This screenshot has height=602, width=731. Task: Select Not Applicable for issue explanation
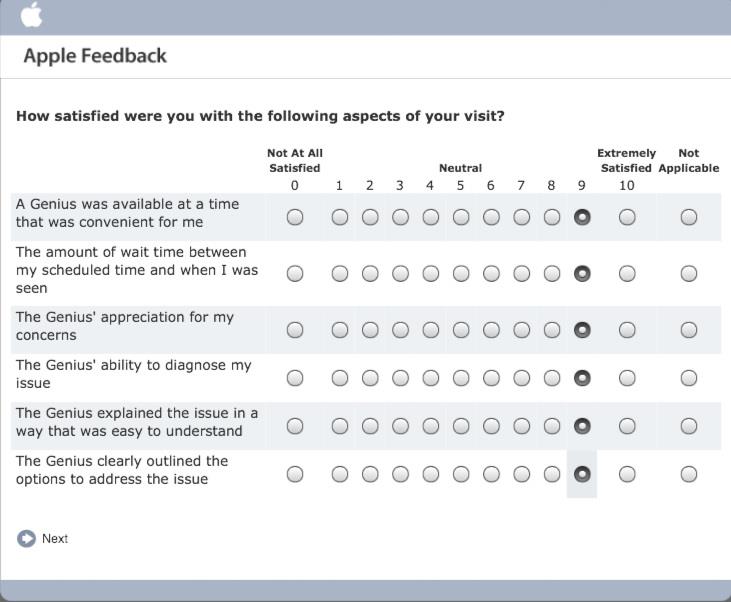(689, 426)
